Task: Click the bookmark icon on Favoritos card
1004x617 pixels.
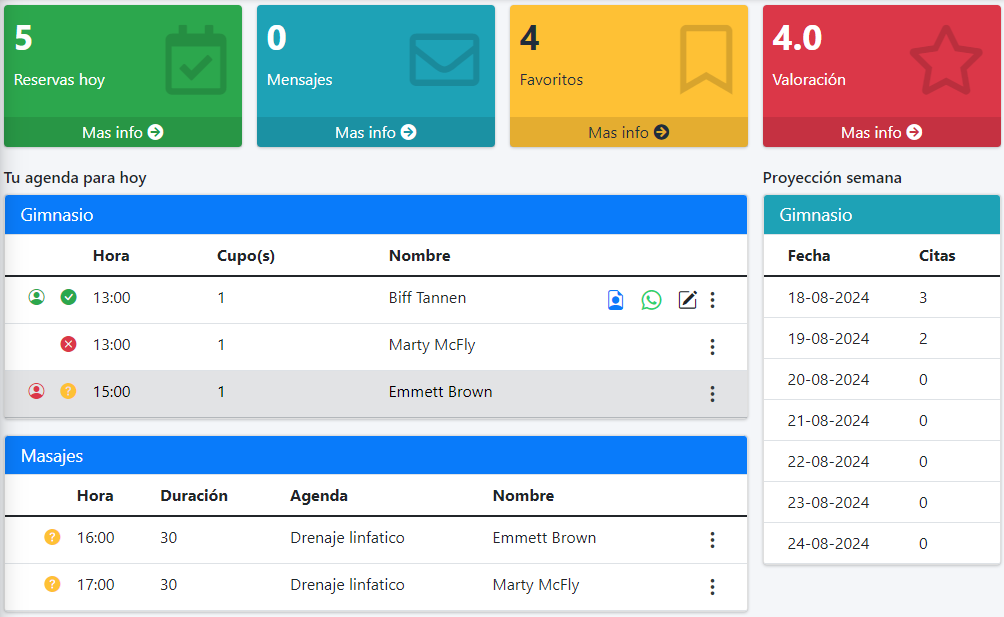Action: tap(706, 60)
